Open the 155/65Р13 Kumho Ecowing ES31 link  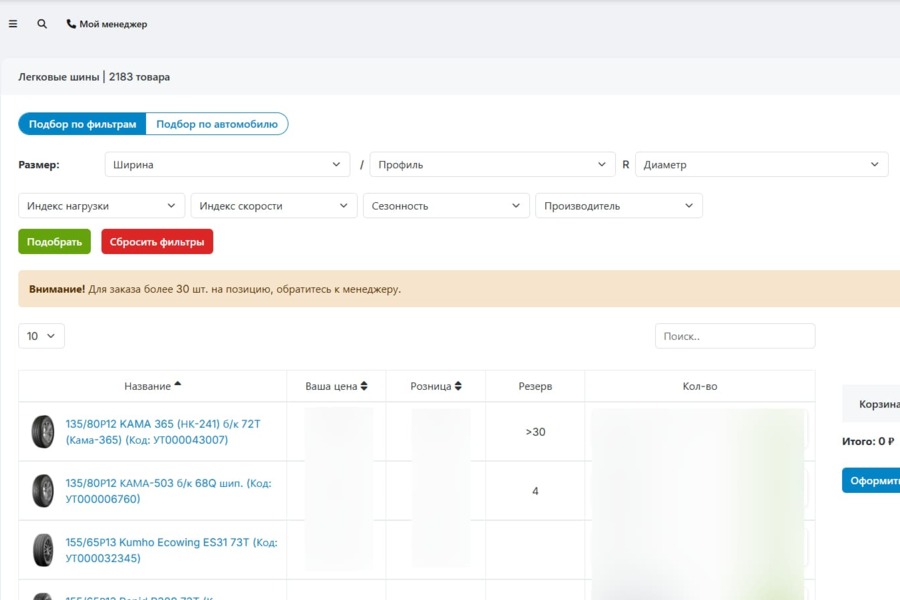pyautogui.click(x=171, y=550)
